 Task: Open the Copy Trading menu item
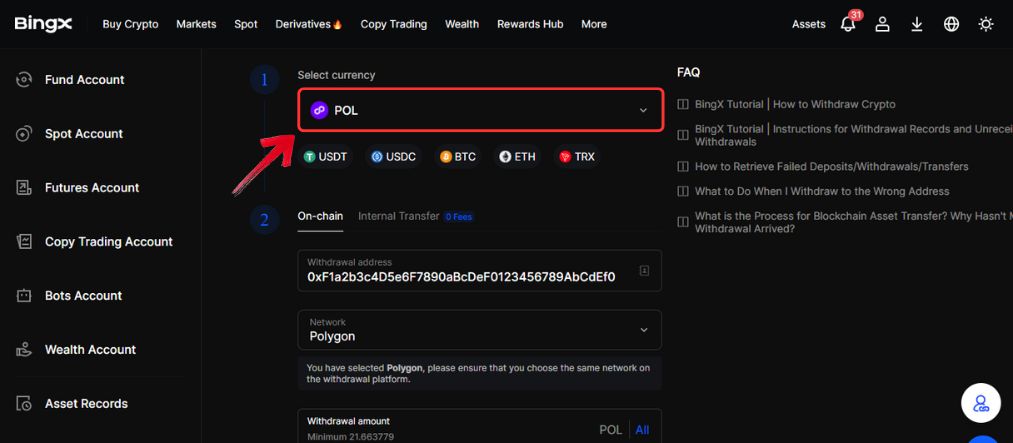click(x=393, y=24)
